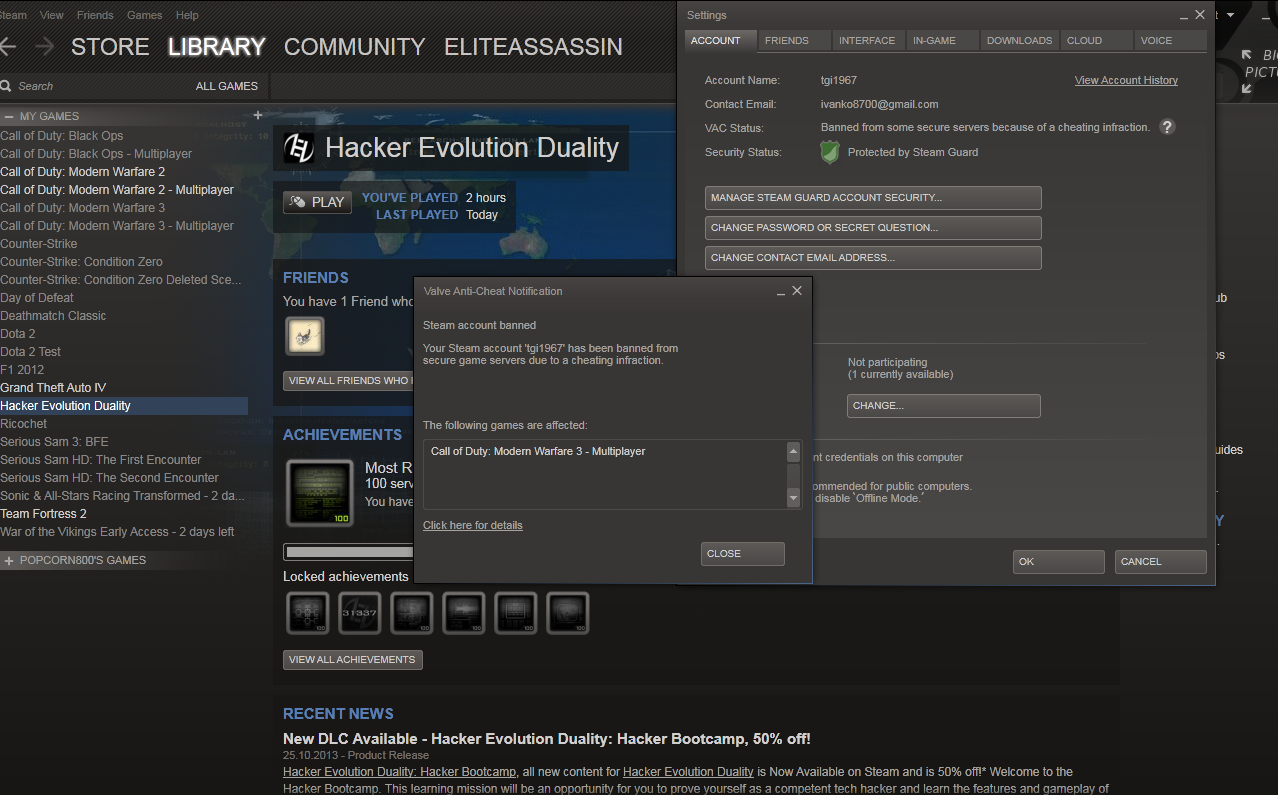This screenshot has height=795, width=1278.
Task: Switch to the In-Game settings tab
Action: 944,40
